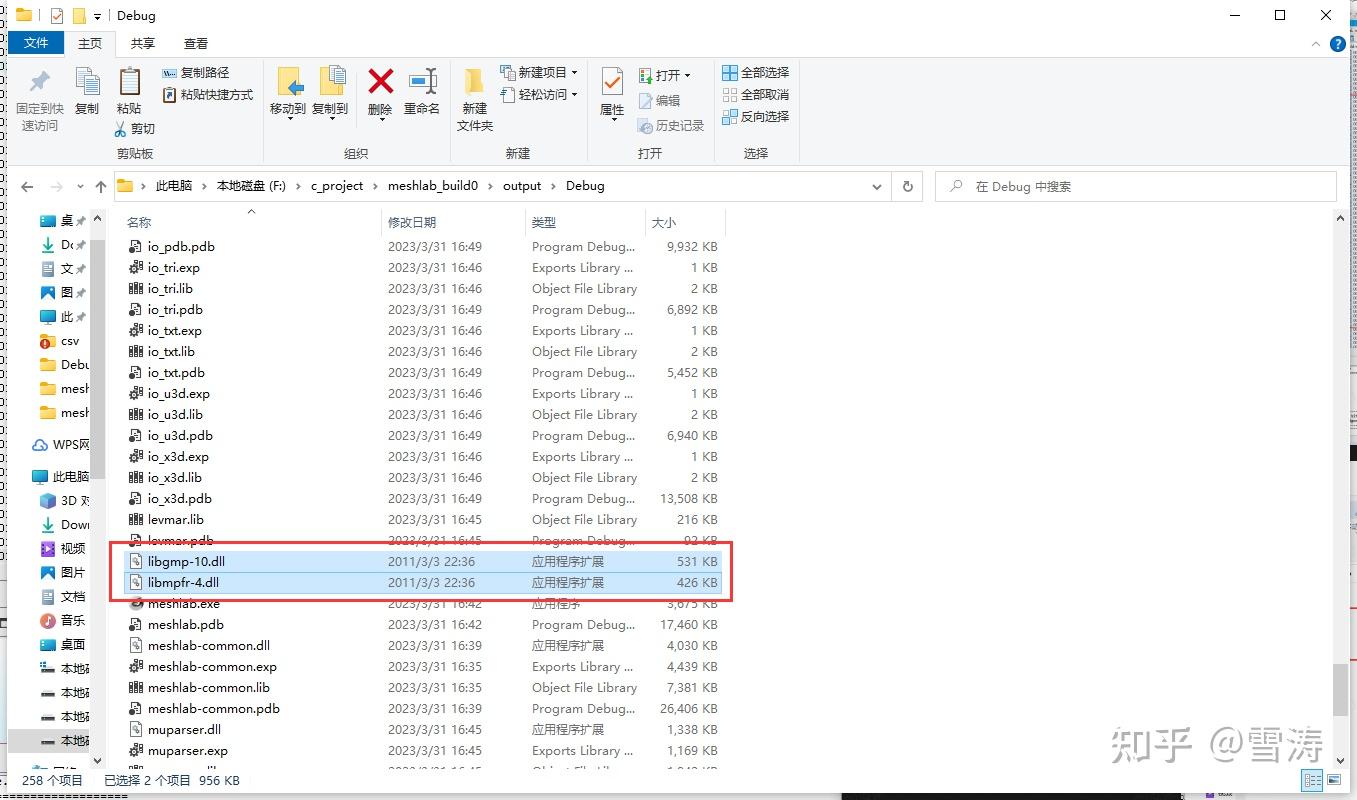Image resolution: width=1357 pixels, height=800 pixels.
Task: Switch to the 查看 (View) ribbon tab
Action: click(195, 43)
